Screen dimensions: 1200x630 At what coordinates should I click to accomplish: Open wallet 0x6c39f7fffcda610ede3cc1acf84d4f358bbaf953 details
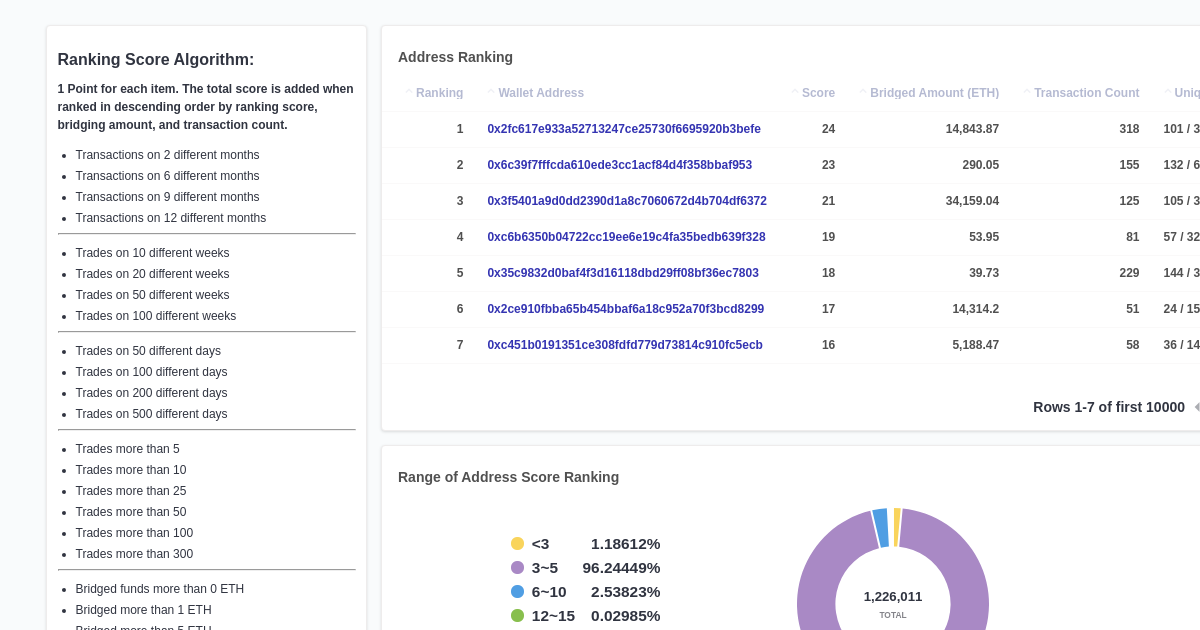pos(620,165)
